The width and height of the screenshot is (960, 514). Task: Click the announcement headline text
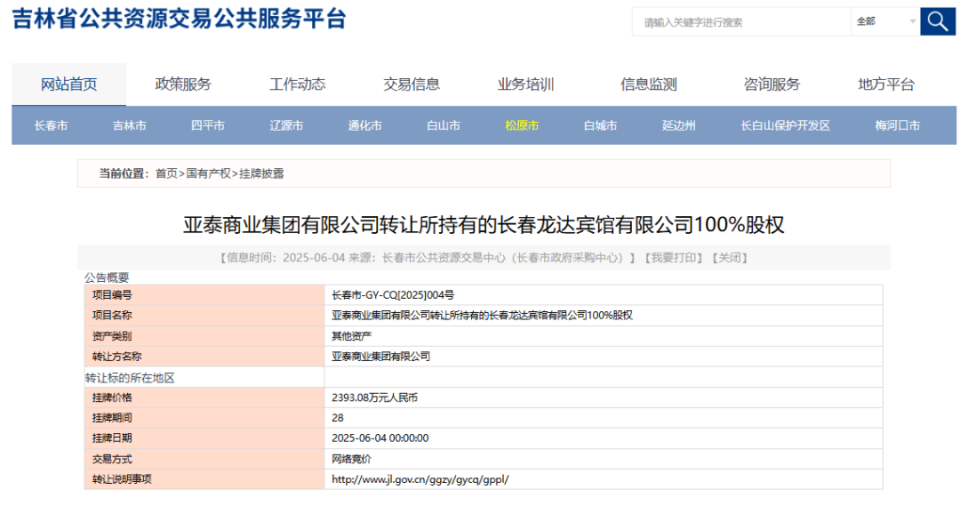(484, 225)
